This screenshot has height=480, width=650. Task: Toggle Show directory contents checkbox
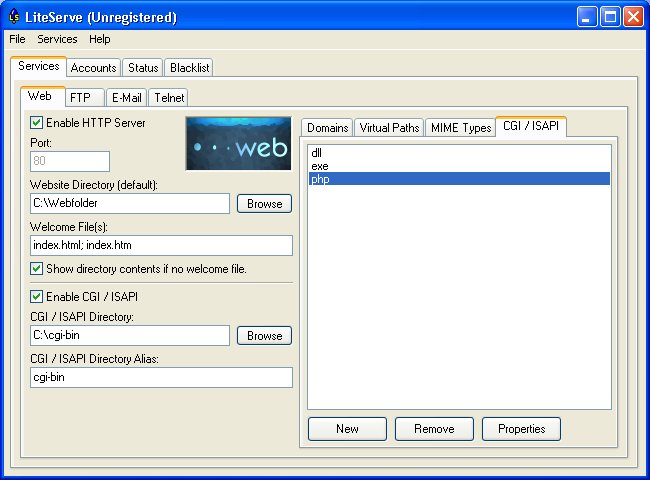[36, 269]
